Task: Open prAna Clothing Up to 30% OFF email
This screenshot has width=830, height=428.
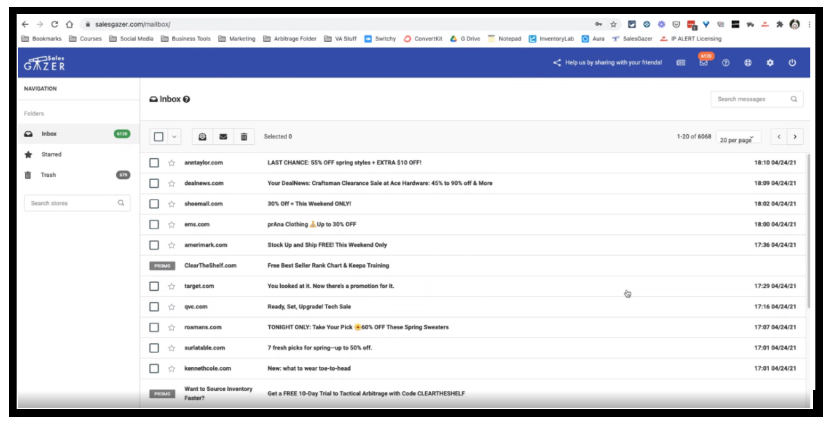Action: 312,225
